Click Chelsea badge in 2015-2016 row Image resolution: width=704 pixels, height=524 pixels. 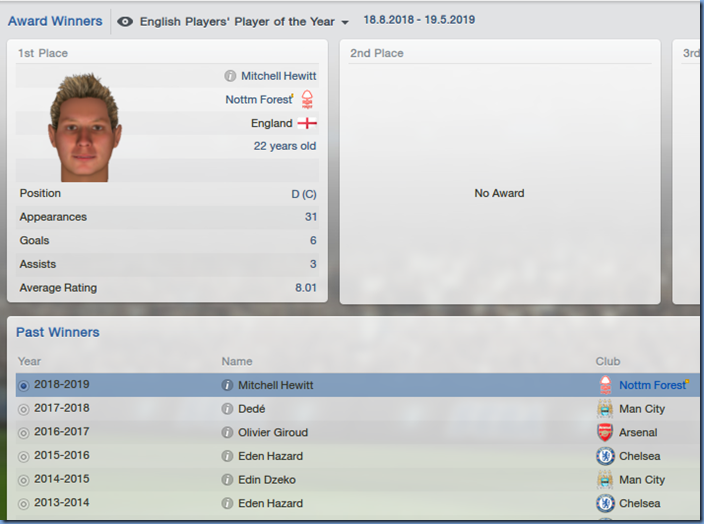605,456
